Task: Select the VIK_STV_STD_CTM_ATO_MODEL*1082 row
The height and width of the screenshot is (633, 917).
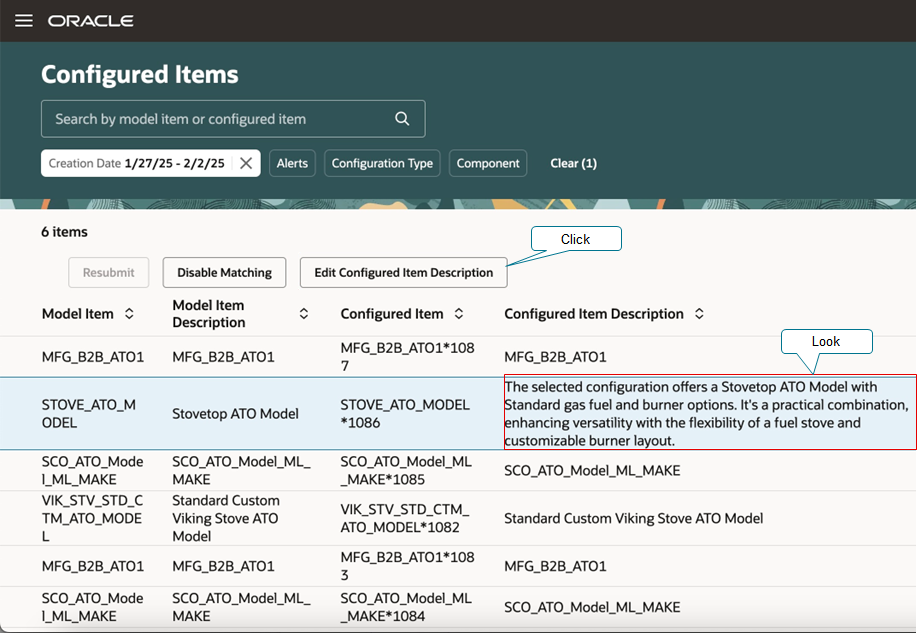Action: pos(404,518)
